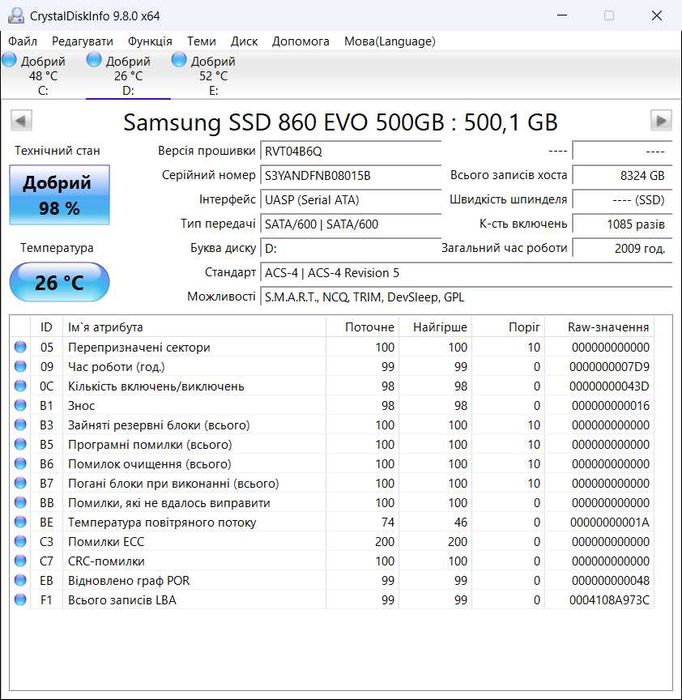Image resolution: width=682 pixels, height=700 pixels.
Task: Open the Мова(Language) menu
Action: click(x=390, y=42)
